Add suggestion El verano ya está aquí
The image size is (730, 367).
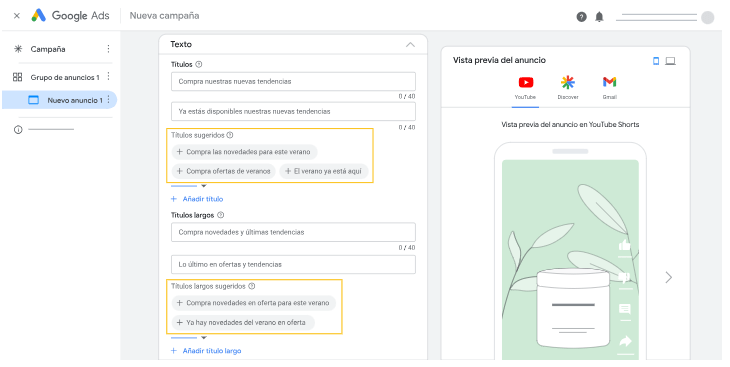click(324, 171)
